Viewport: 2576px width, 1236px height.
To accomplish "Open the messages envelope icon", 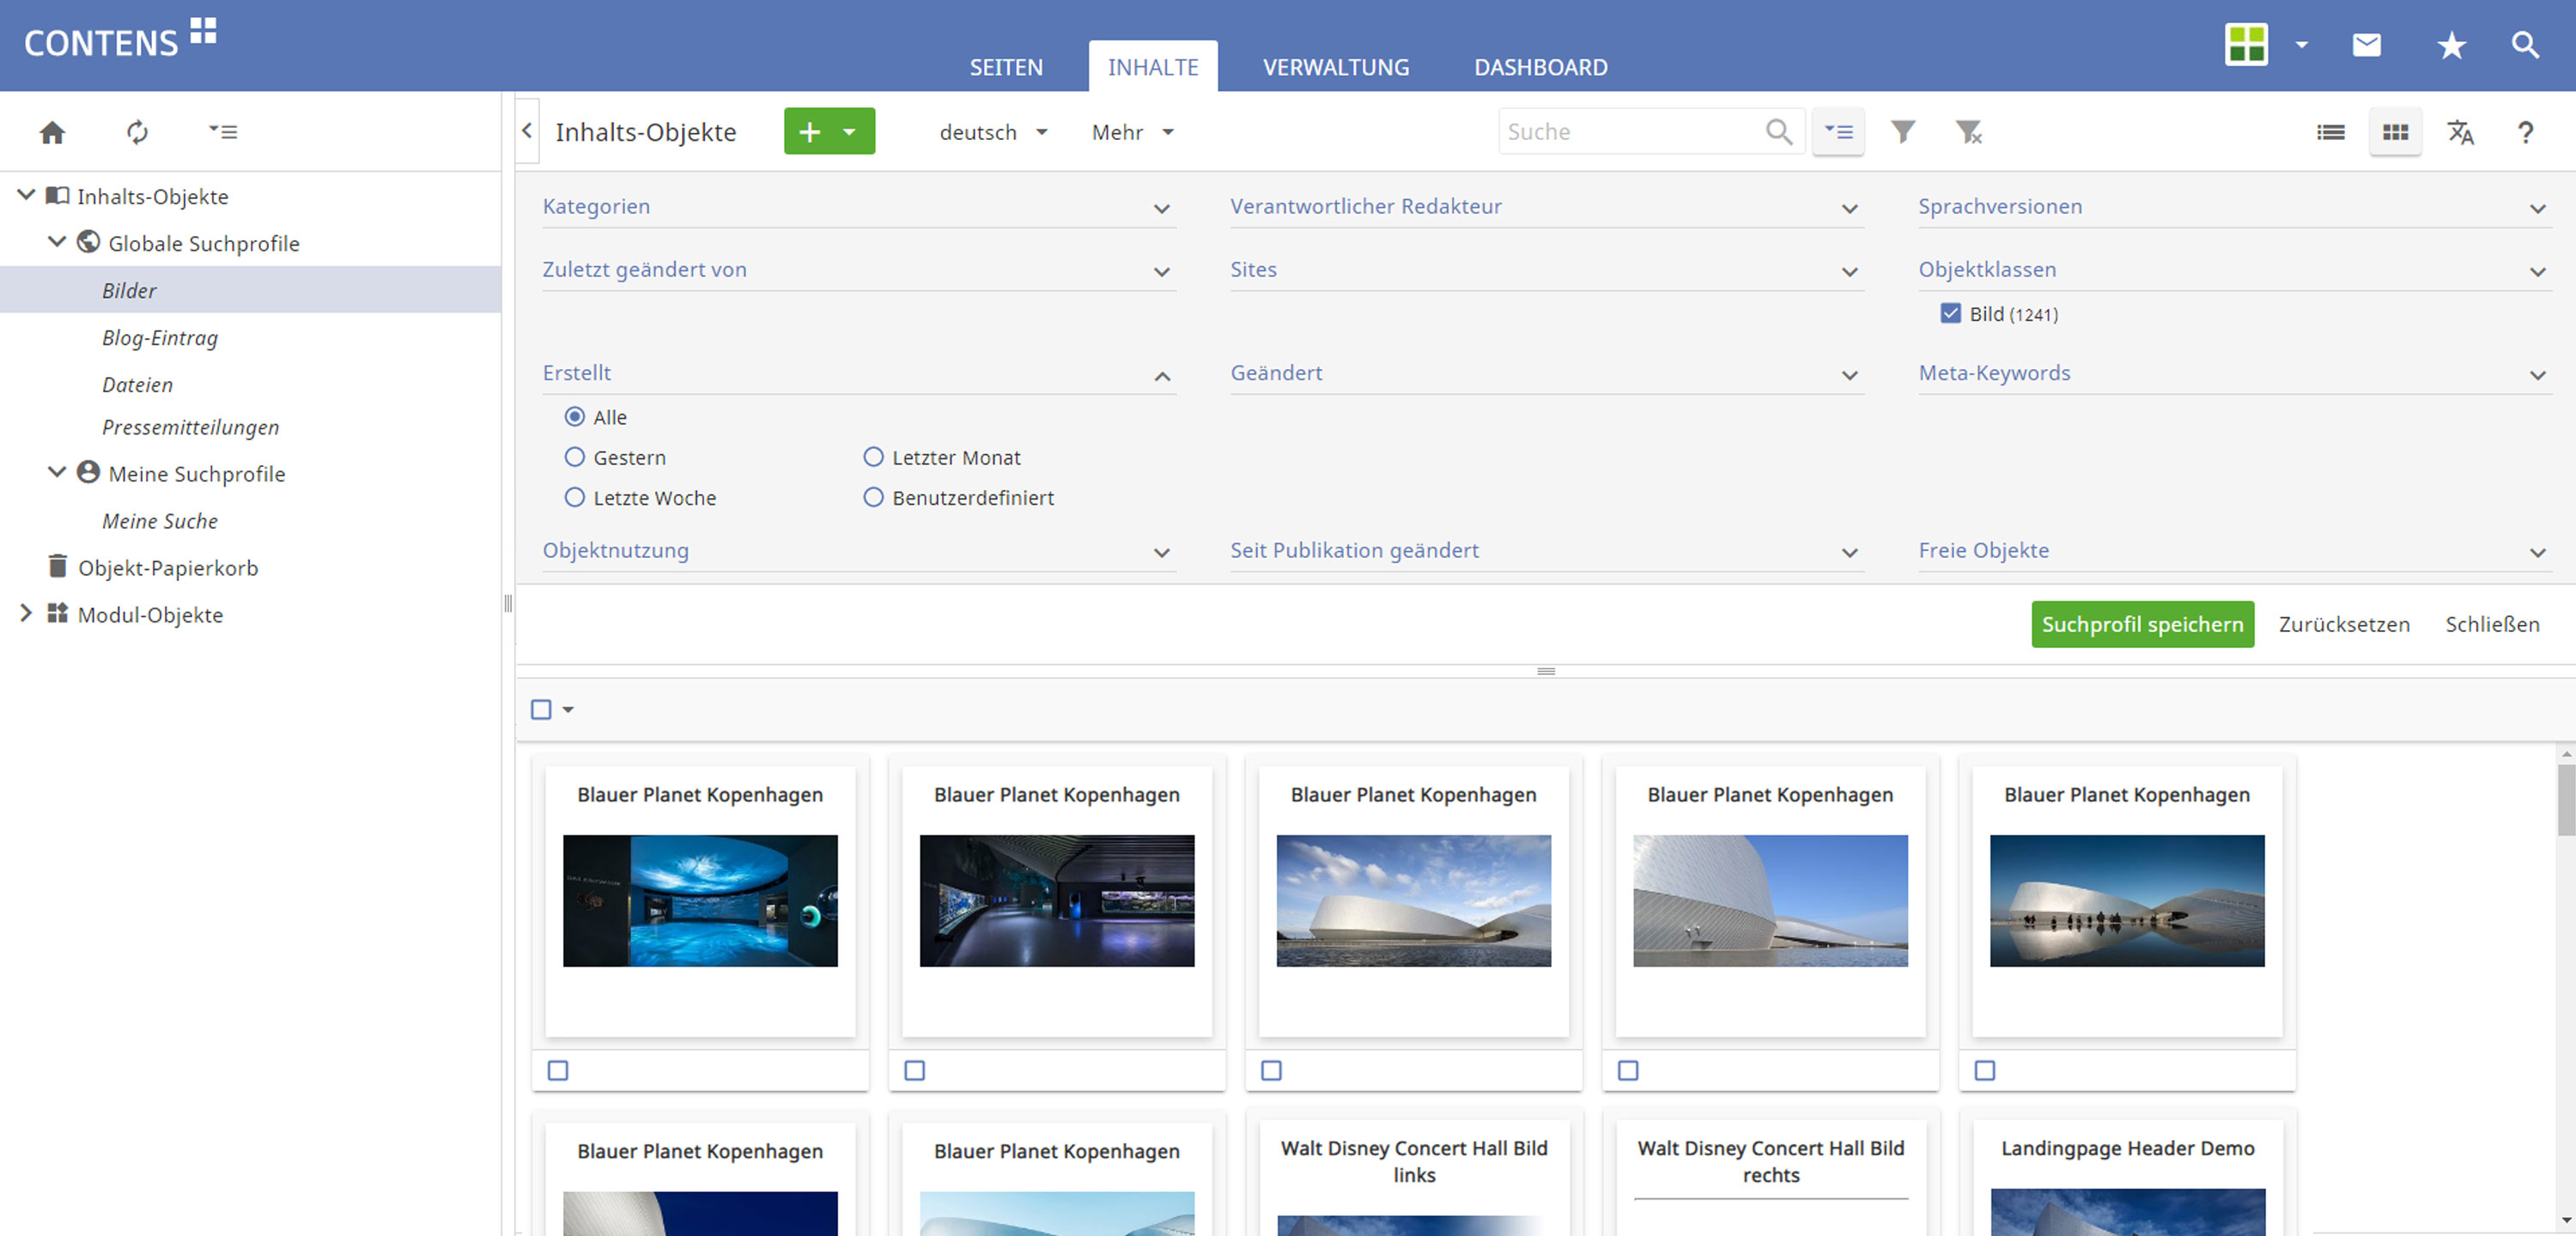I will click(x=2366, y=45).
